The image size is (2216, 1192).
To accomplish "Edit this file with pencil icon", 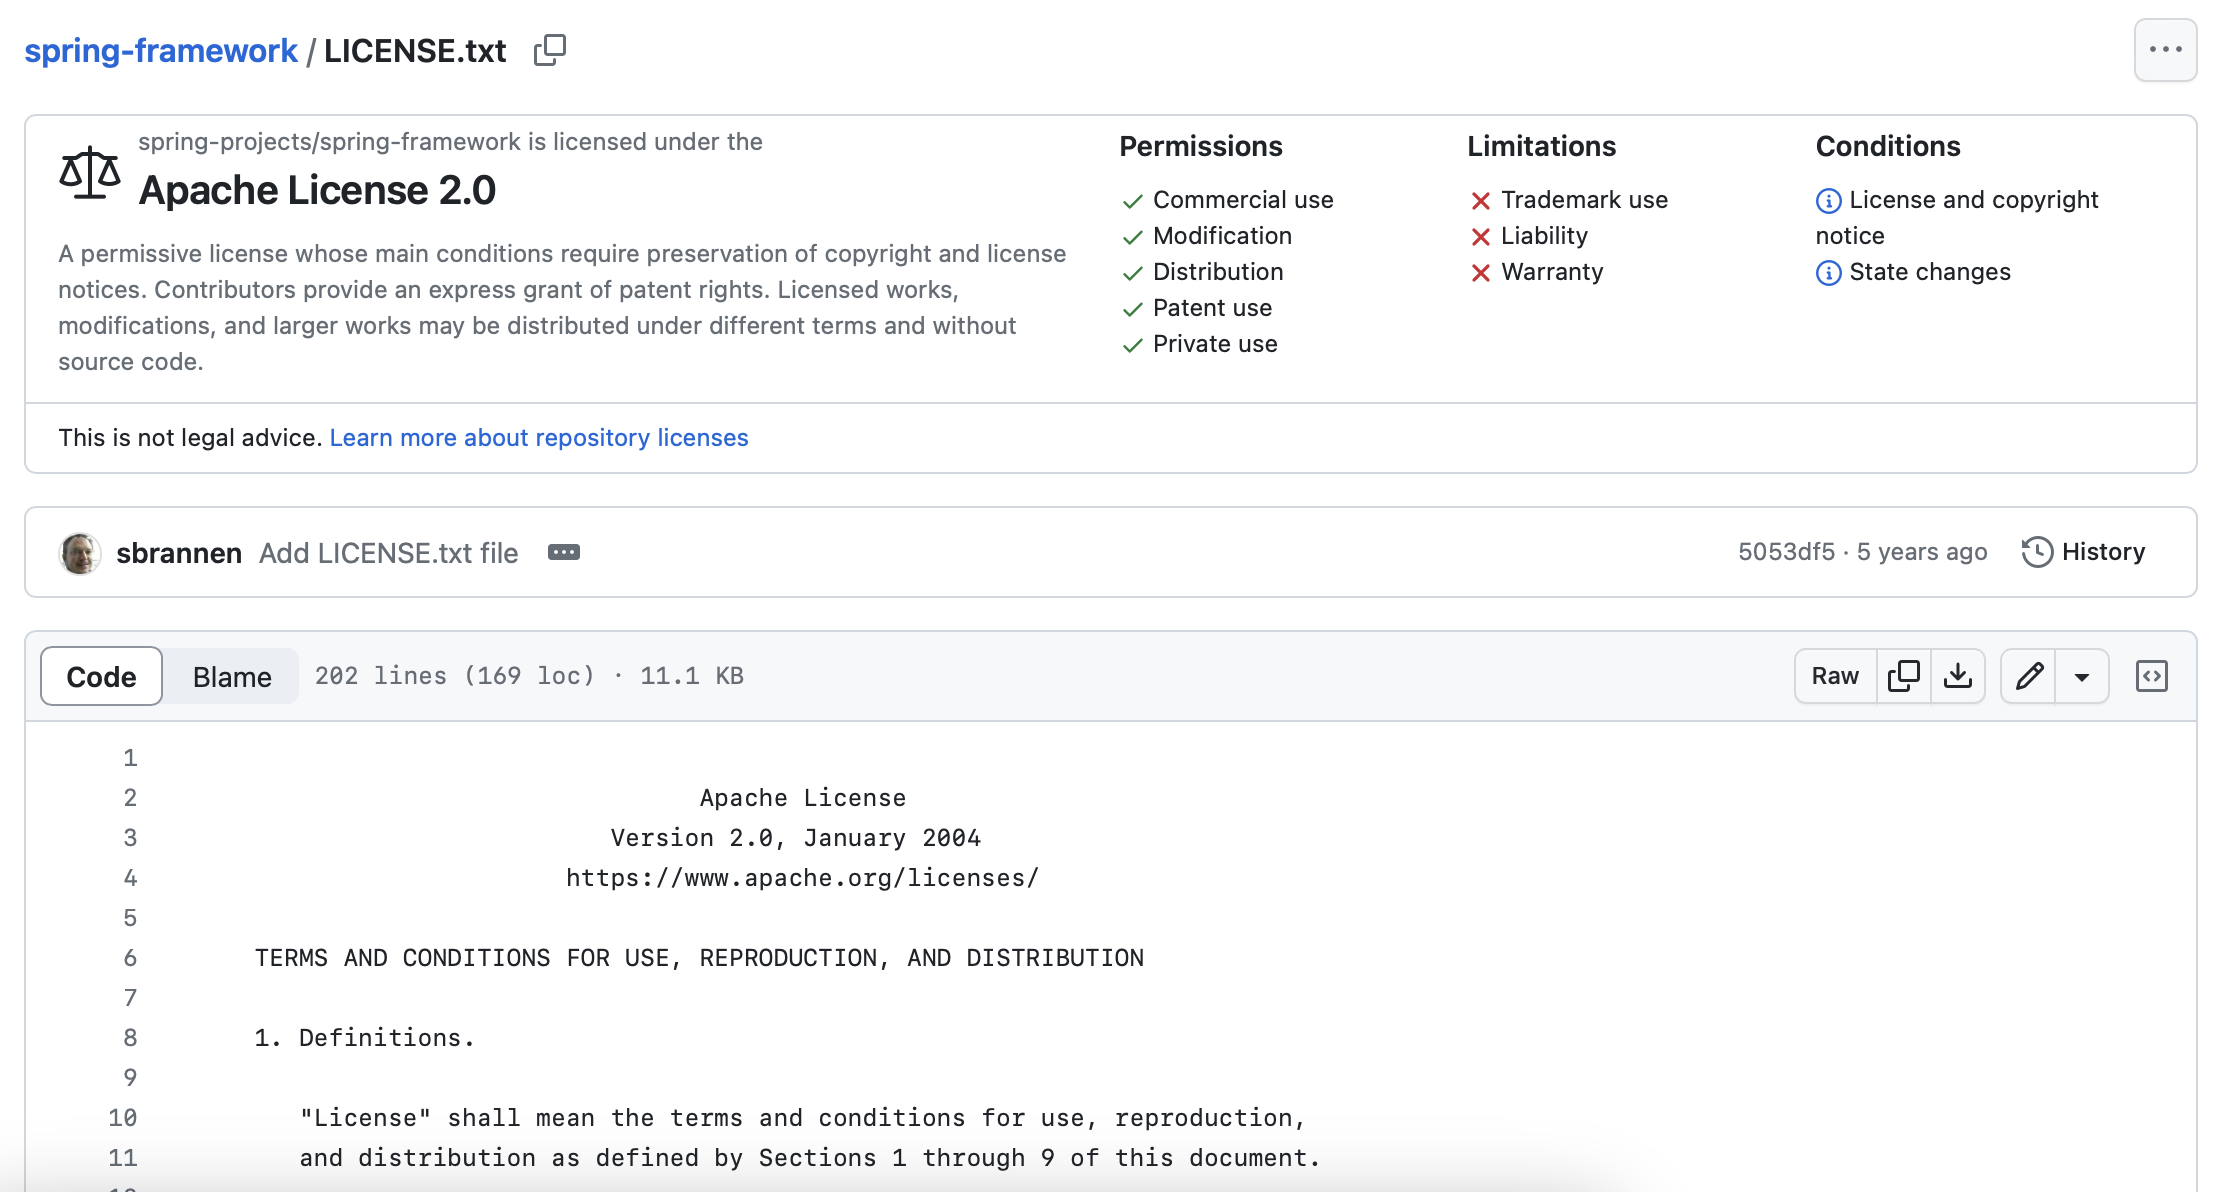I will (x=2029, y=676).
